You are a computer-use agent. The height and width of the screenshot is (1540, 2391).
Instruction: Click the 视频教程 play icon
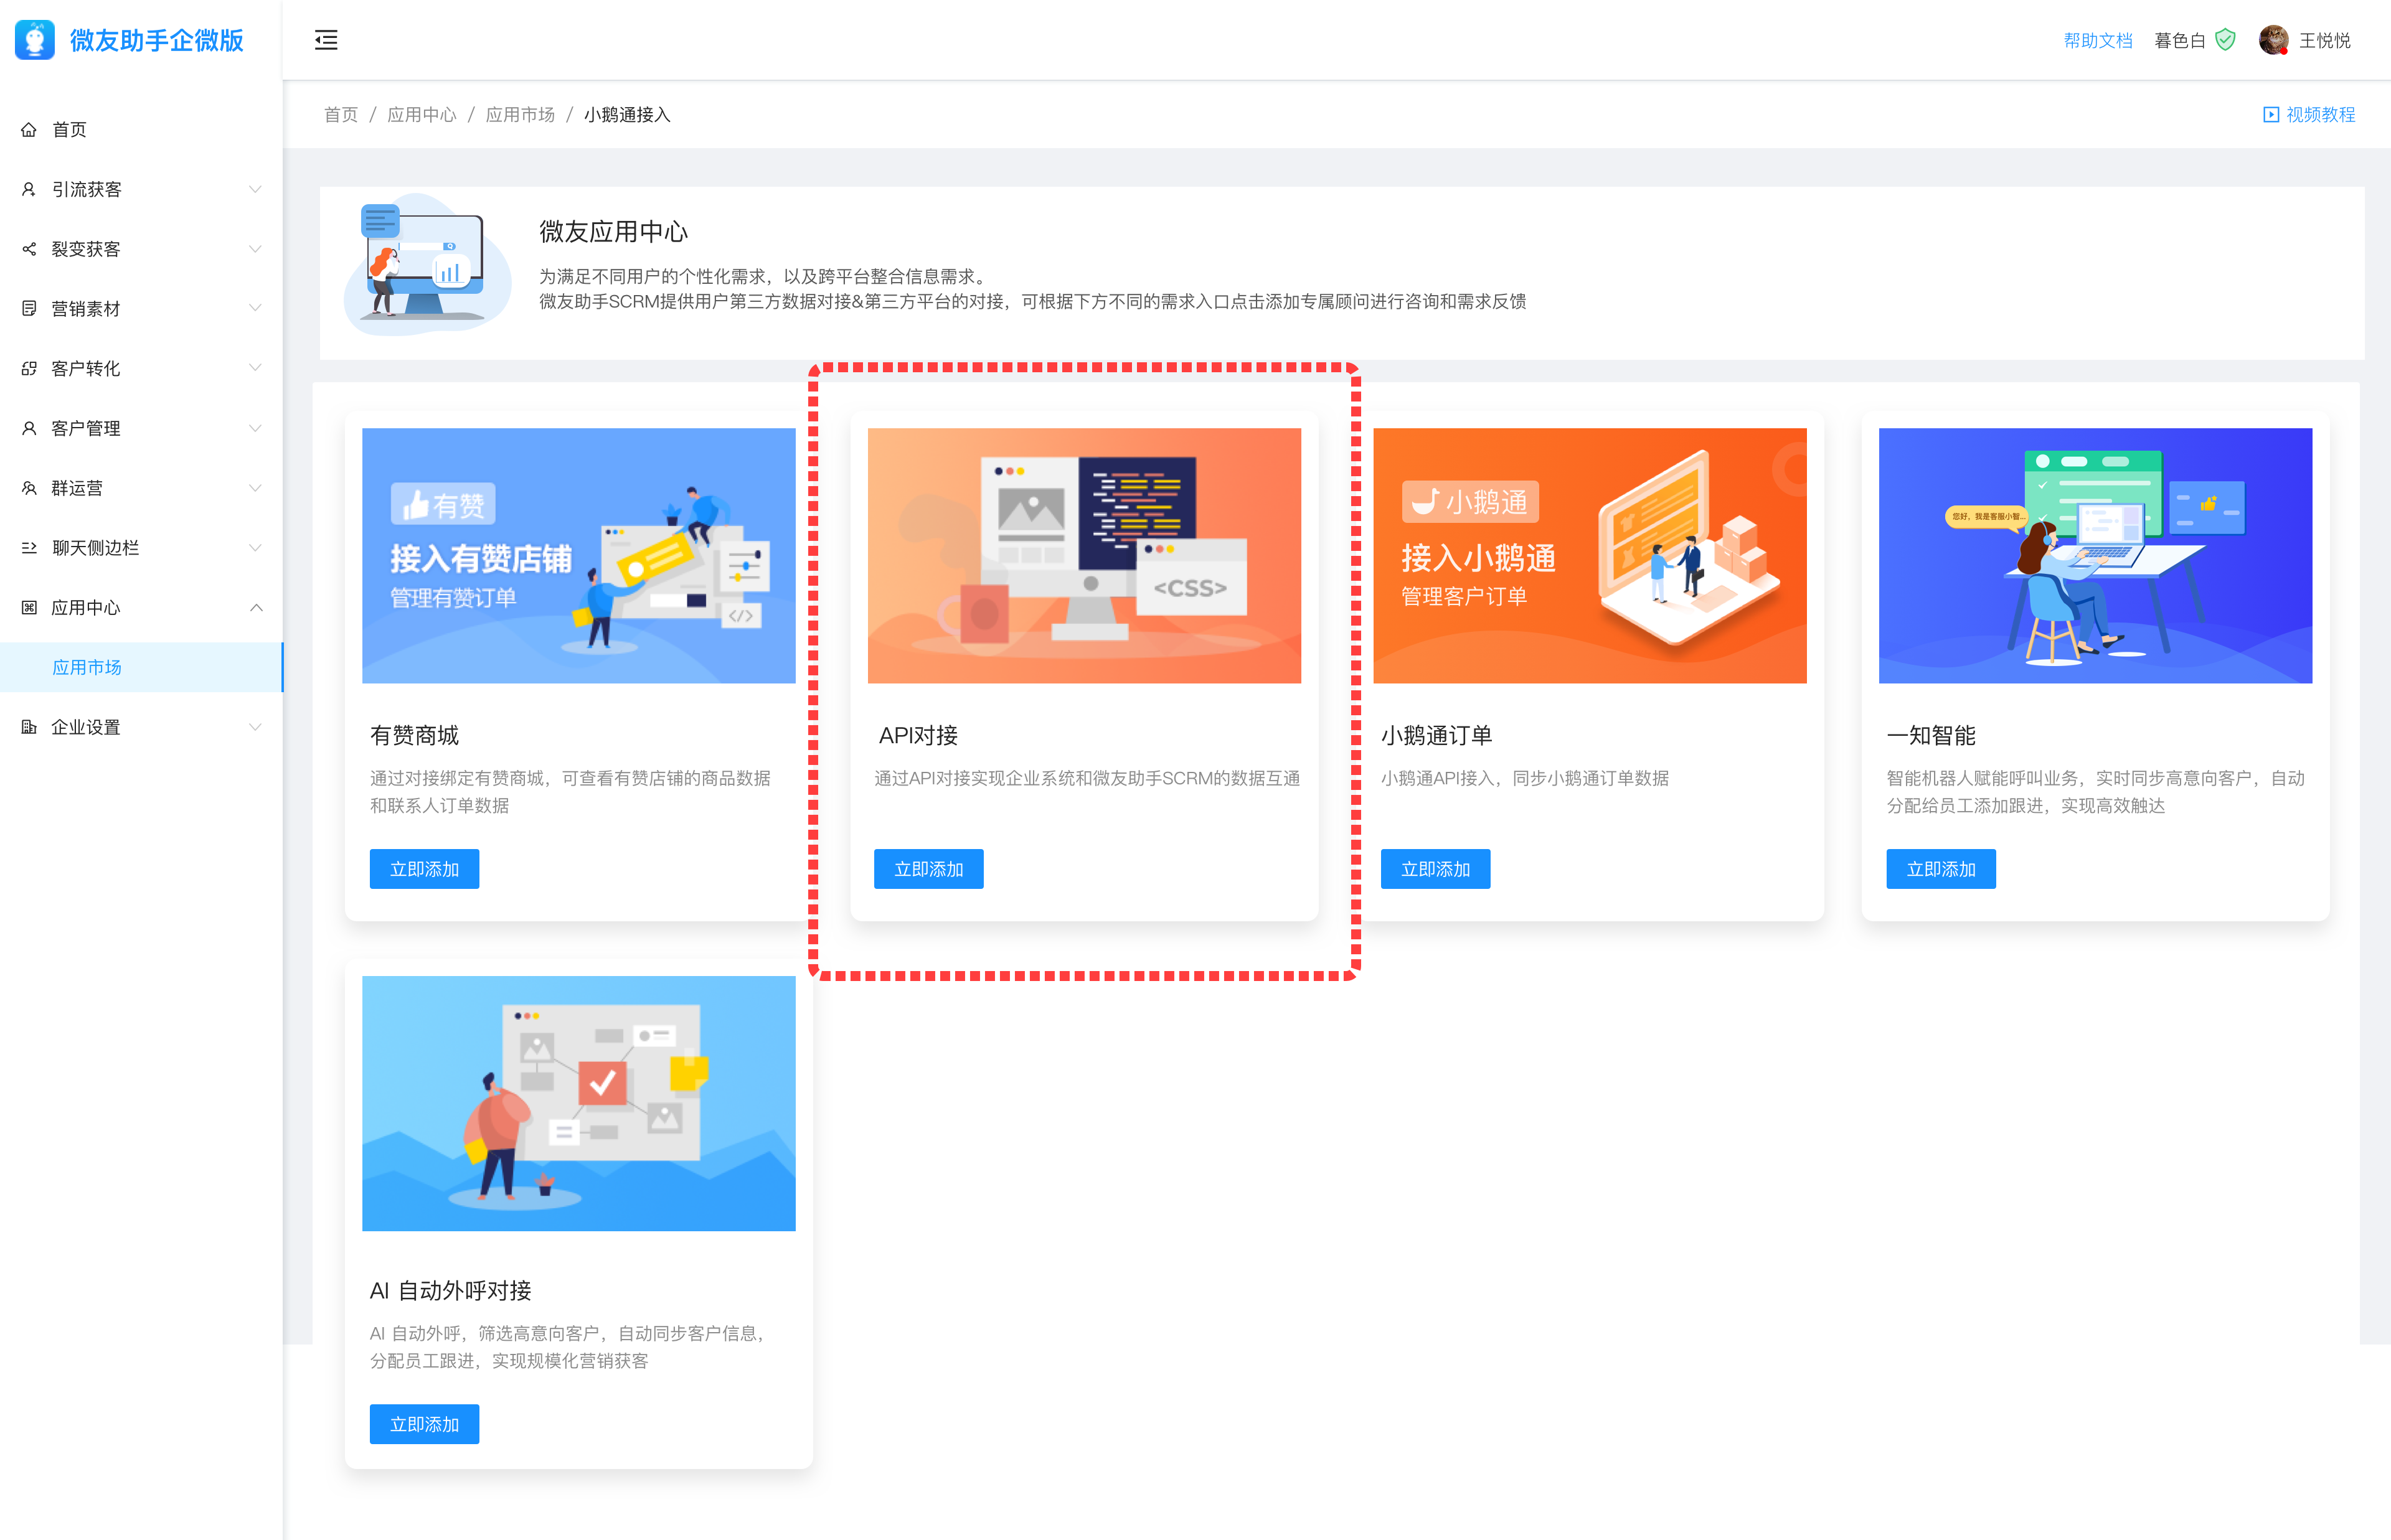coord(2271,115)
